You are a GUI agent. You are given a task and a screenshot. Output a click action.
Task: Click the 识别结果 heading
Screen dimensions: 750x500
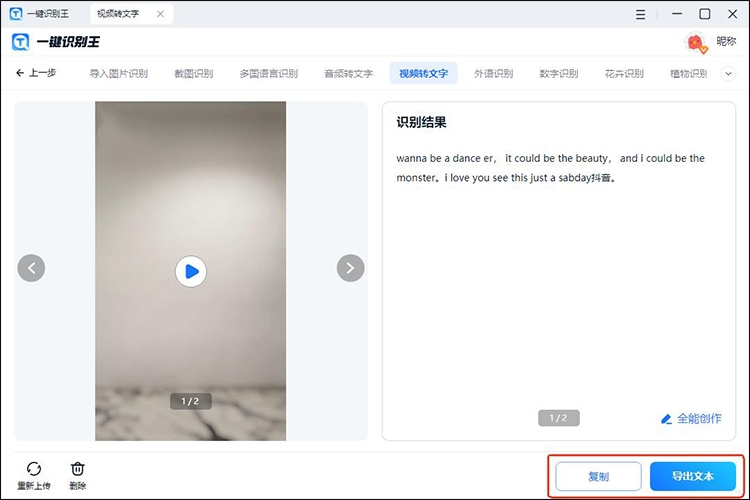(421, 122)
